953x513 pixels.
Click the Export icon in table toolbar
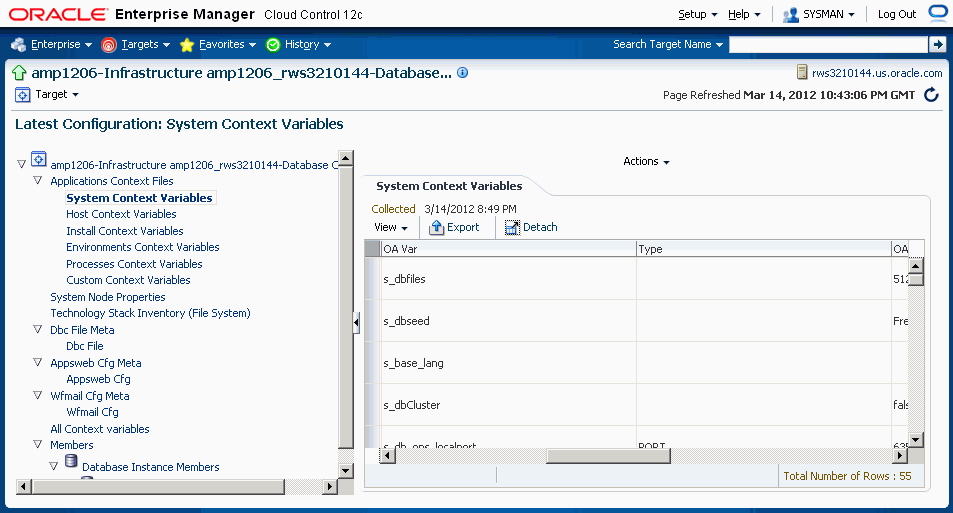436,227
